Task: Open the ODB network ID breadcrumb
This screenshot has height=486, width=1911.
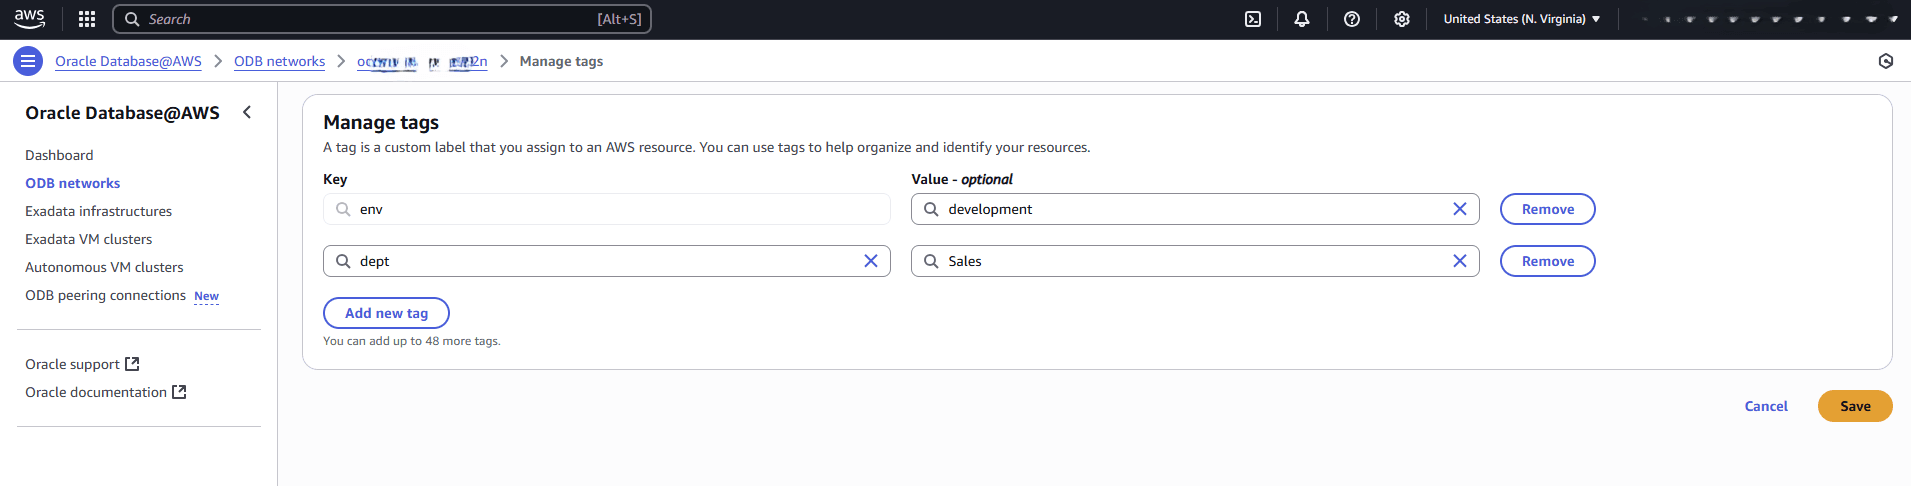Action: click(422, 61)
